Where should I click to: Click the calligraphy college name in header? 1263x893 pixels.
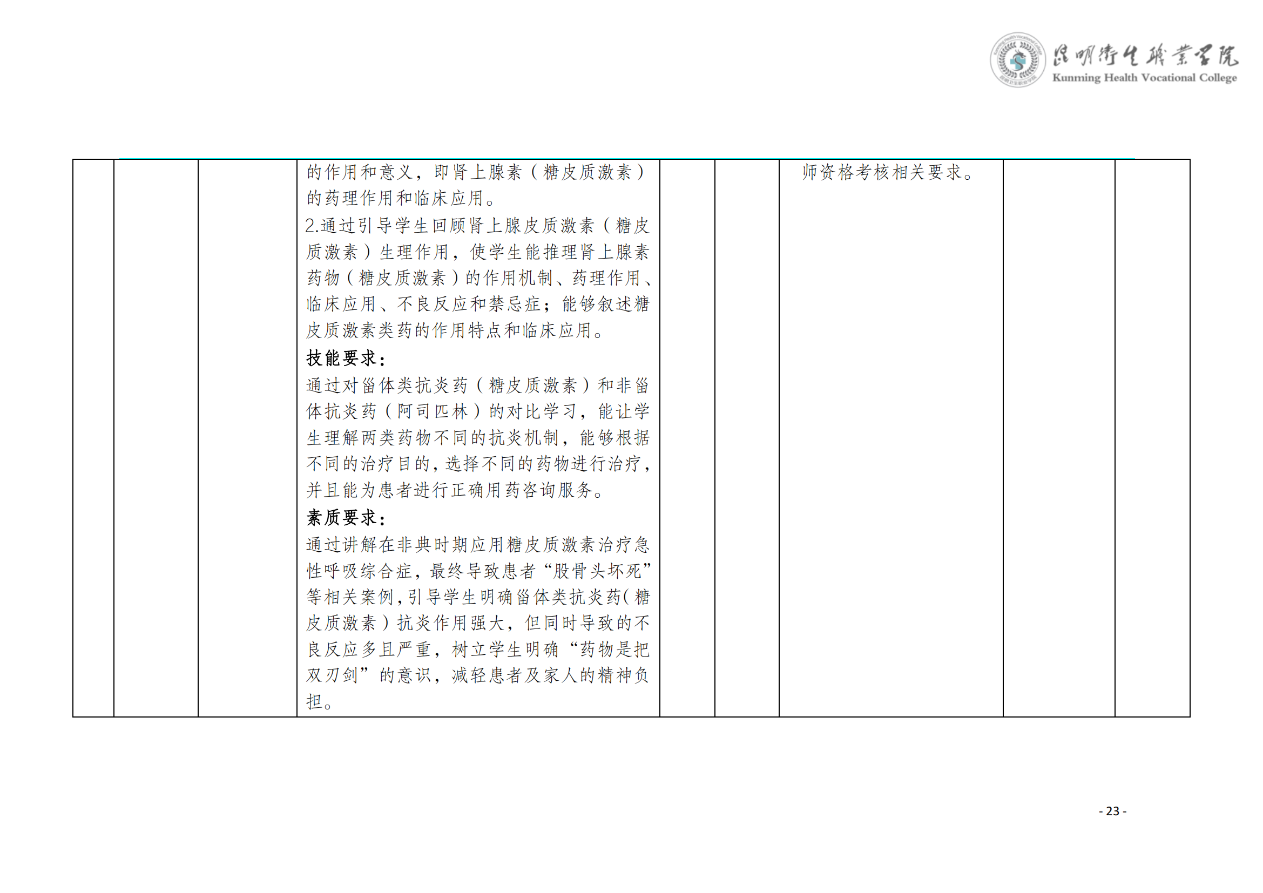pos(1145,54)
